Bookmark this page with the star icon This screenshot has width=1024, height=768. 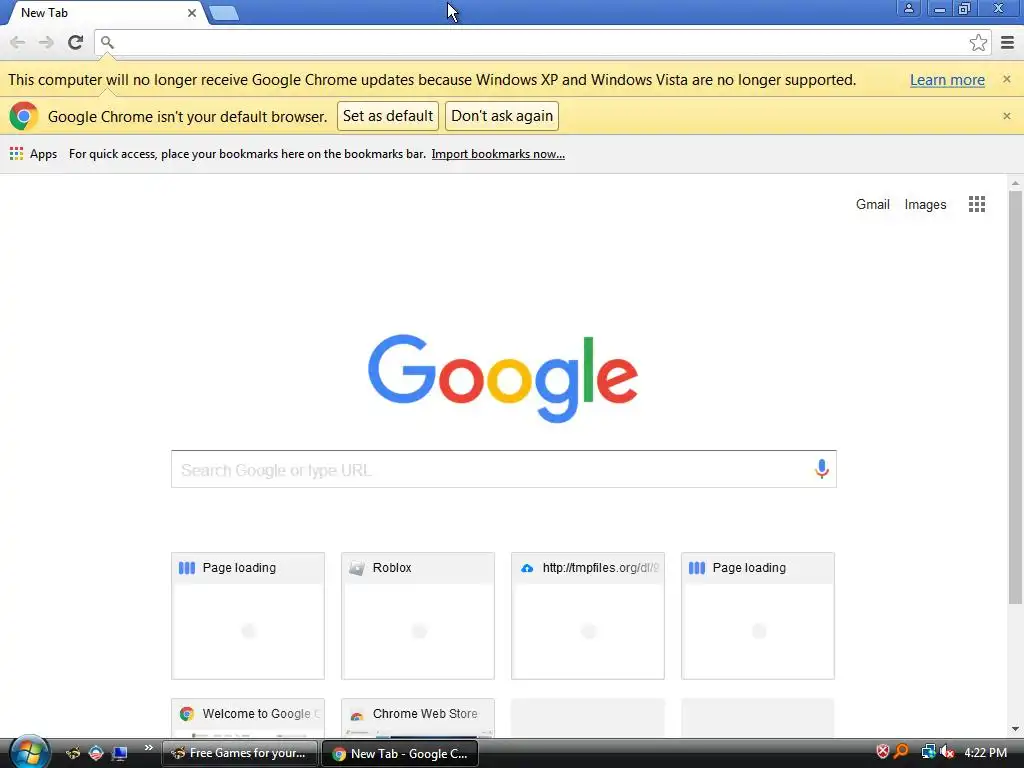[x=978, y=42]
